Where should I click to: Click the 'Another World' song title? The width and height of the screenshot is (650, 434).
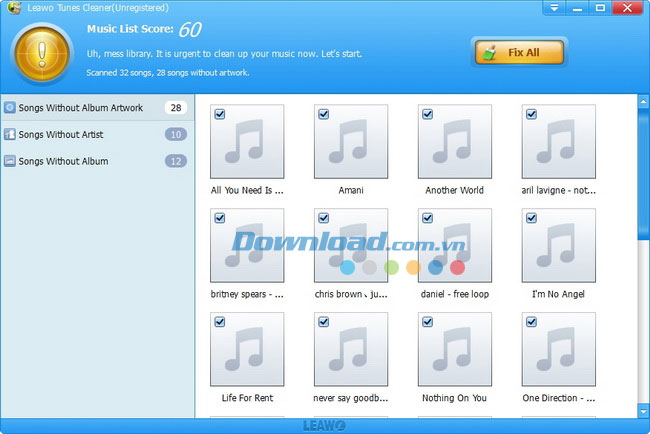[454, 190]
